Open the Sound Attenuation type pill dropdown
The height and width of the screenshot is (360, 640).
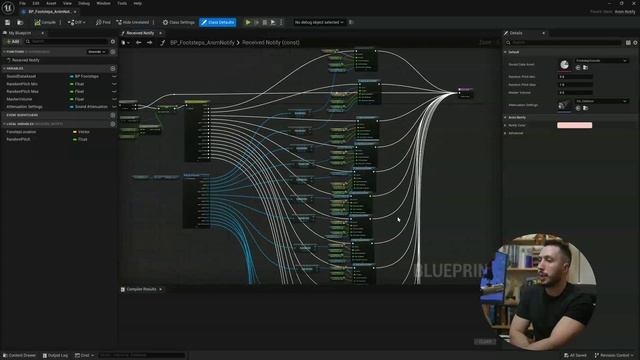(89, 107)
